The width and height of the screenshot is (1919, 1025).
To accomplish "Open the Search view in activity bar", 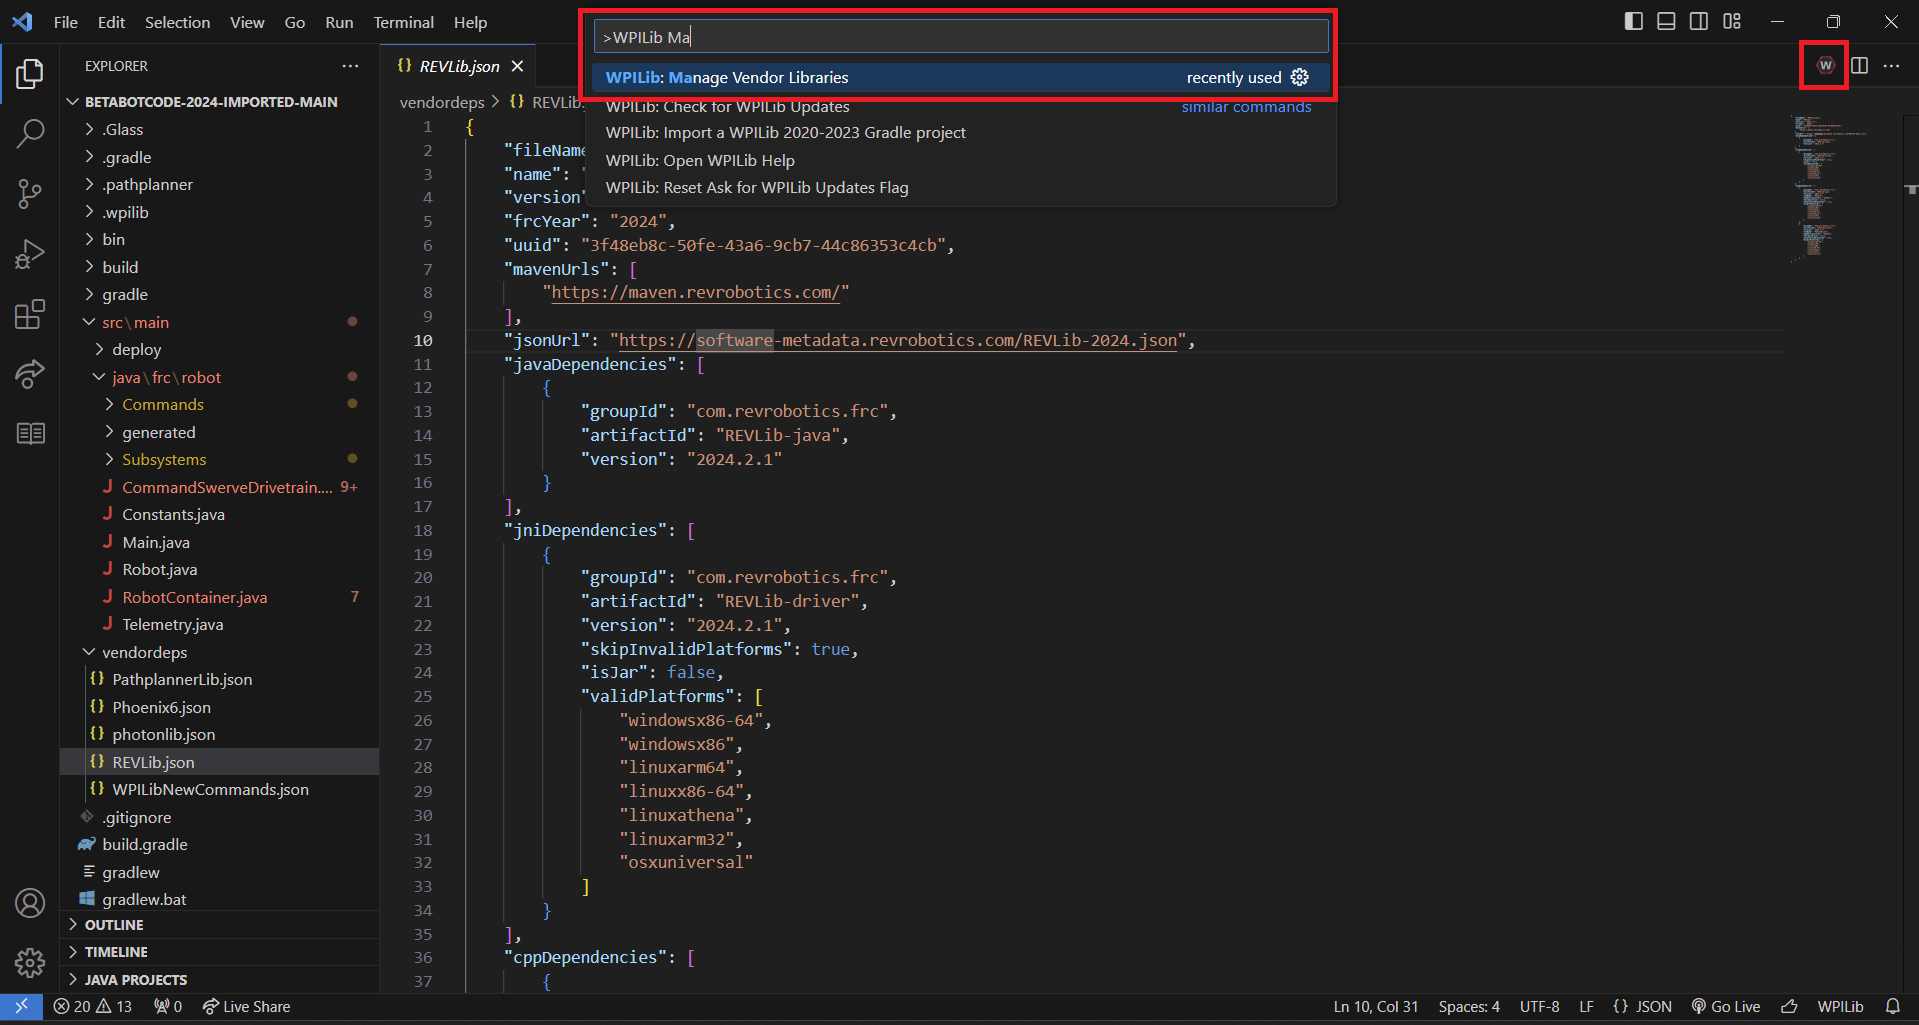I will click(30, 133).
